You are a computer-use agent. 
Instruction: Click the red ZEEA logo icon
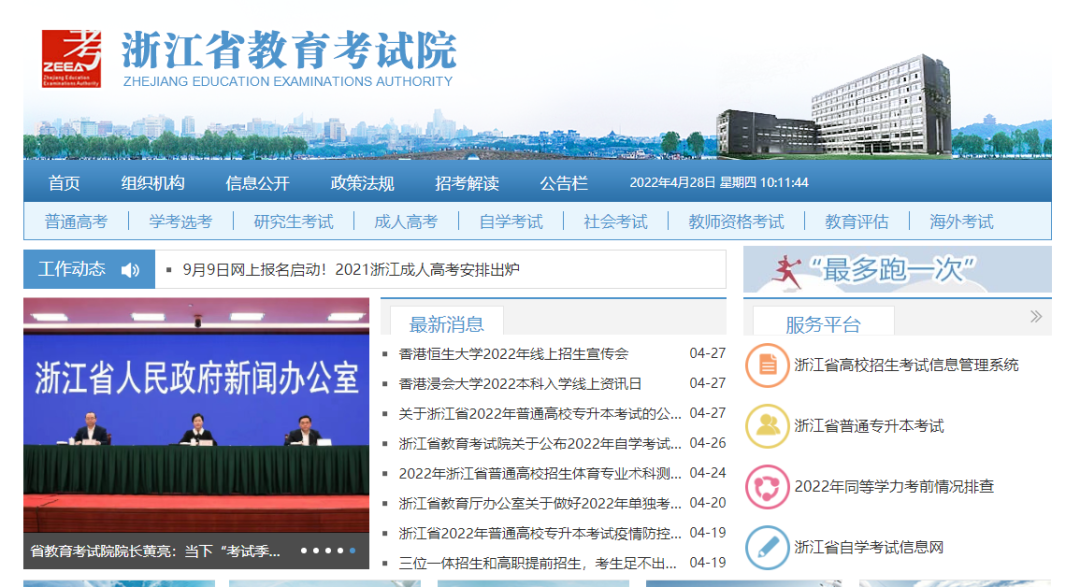pos(73,58)
